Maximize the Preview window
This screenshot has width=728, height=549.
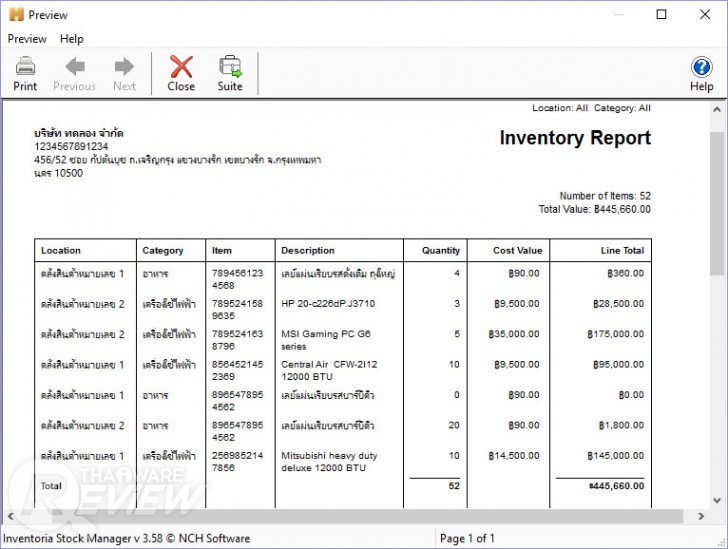click(x=661, y=14)
